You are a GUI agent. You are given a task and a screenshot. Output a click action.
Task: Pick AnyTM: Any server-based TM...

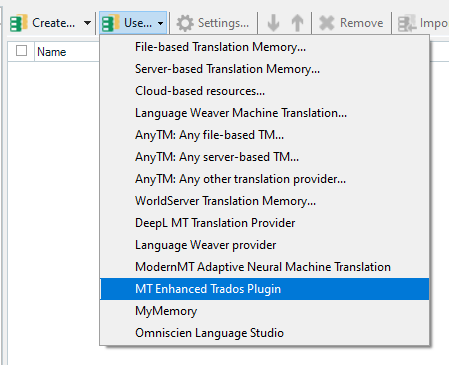pyautogui.click(x=265, y=157)
